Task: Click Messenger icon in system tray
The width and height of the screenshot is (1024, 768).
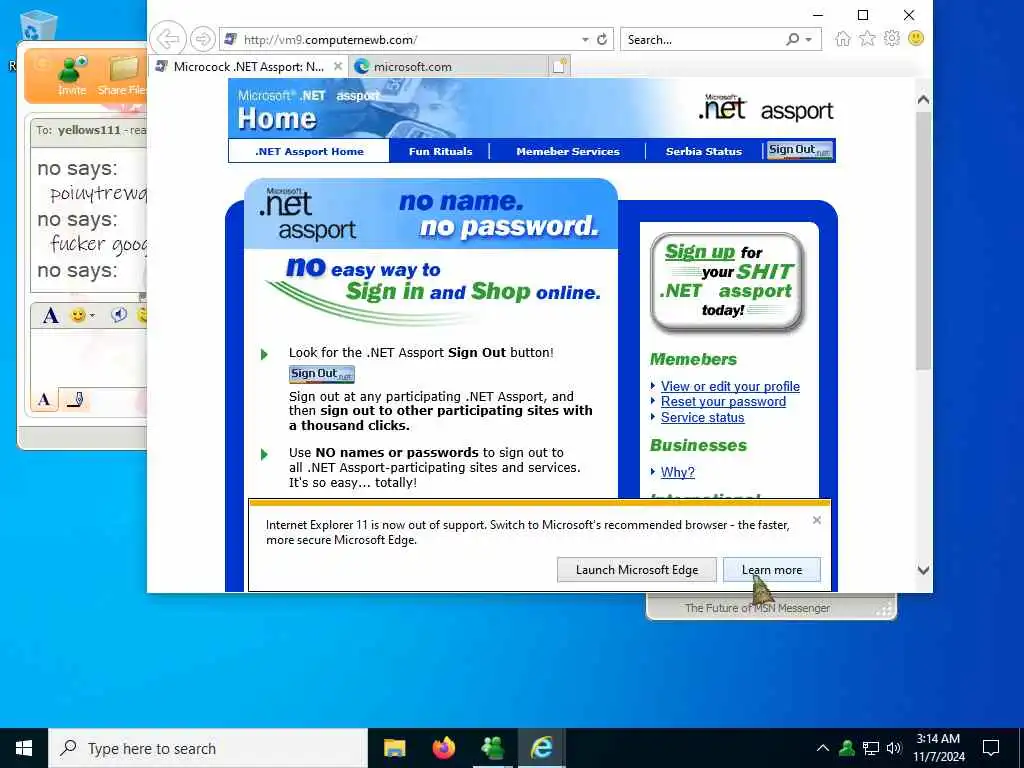Action: [x=847, y=748]
